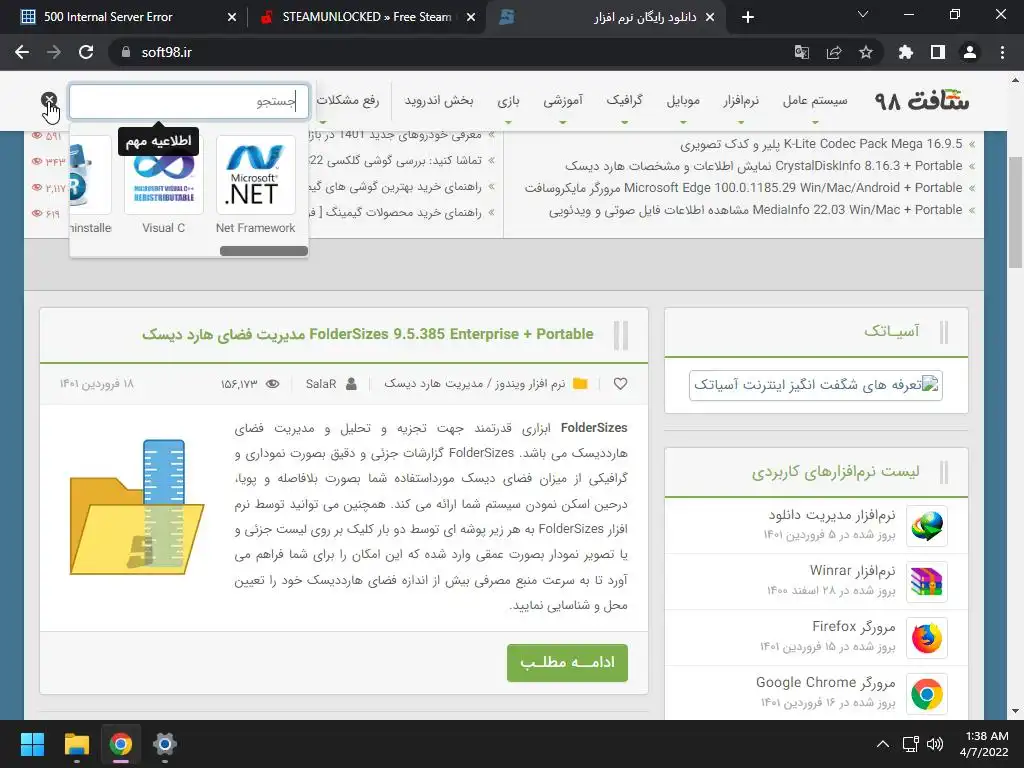Expand بازی dropdown arrow
The image size is (1024, 768).
tap(508, 122)
